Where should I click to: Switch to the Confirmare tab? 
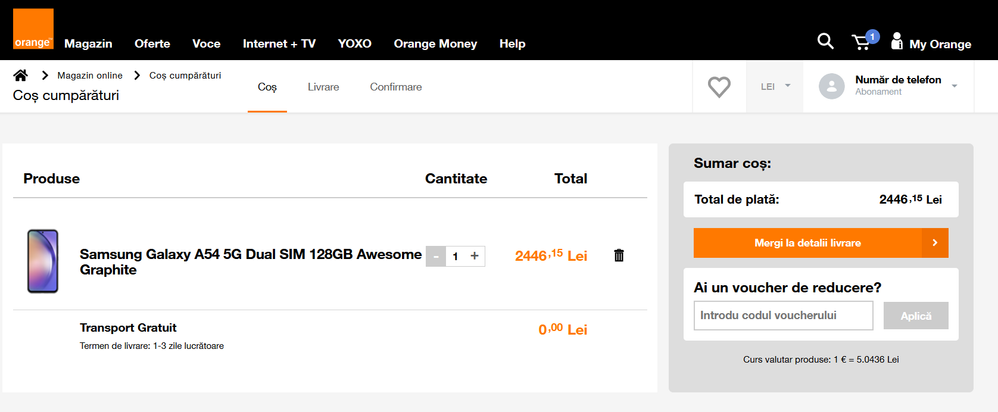[x=396, y=87]
